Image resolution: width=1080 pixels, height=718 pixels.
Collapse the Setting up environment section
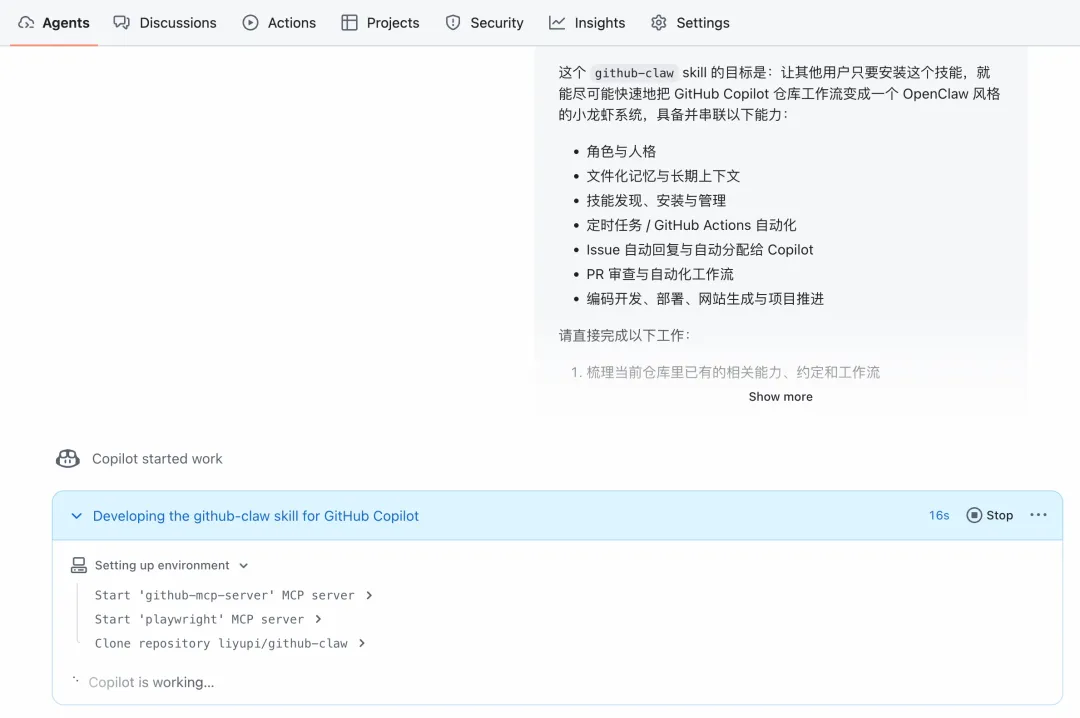coord(245,565)
